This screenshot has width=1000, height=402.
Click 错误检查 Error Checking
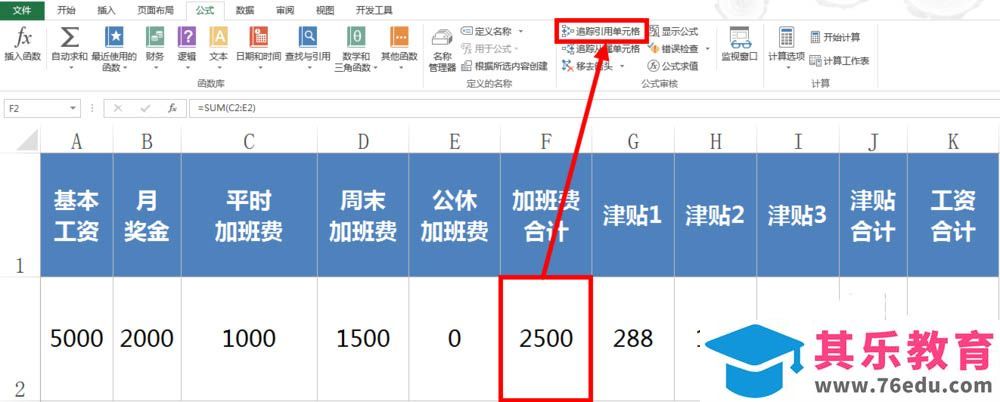pos(673,48)
